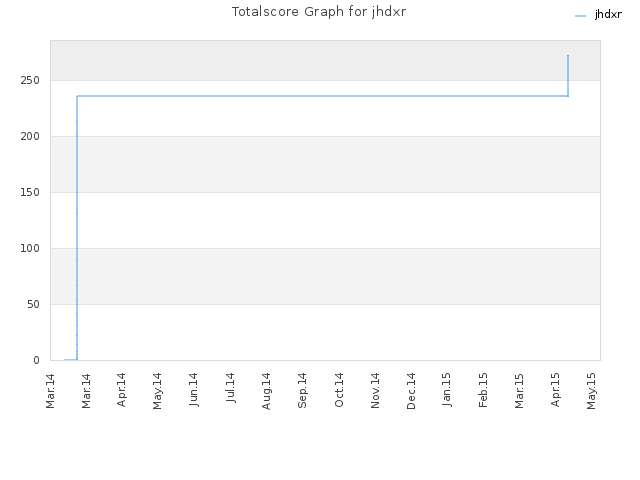The image size is (640, 480).
Task: Click the chart title 'Totalscore Graph for jhdxr'
Action: point(319,12)
